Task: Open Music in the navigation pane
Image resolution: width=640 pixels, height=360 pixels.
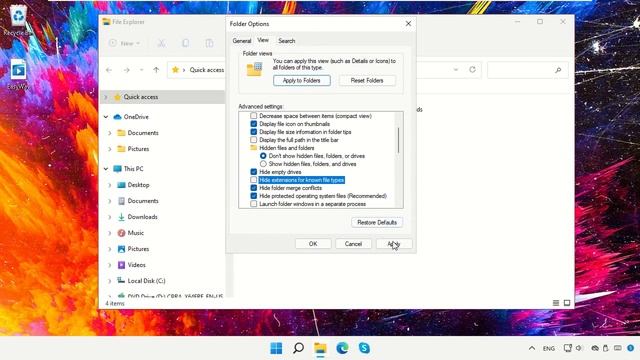Action: (x=136, y=233)
